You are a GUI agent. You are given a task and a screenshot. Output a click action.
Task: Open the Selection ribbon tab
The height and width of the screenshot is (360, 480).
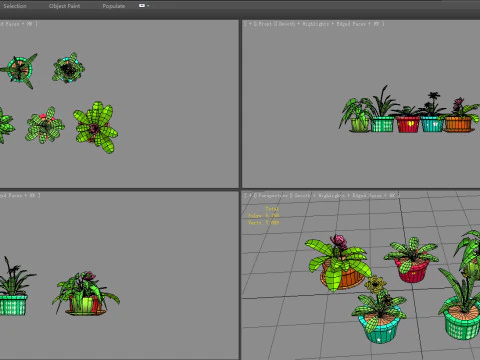[x=15, y=6]
